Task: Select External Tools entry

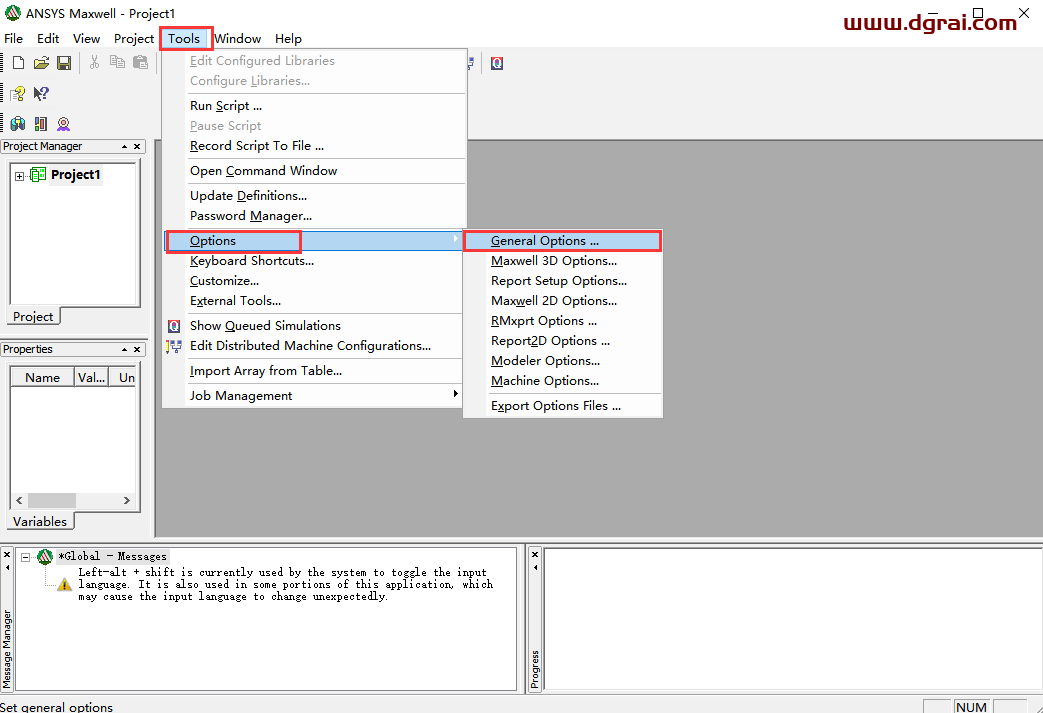Action: pos(313,301)
